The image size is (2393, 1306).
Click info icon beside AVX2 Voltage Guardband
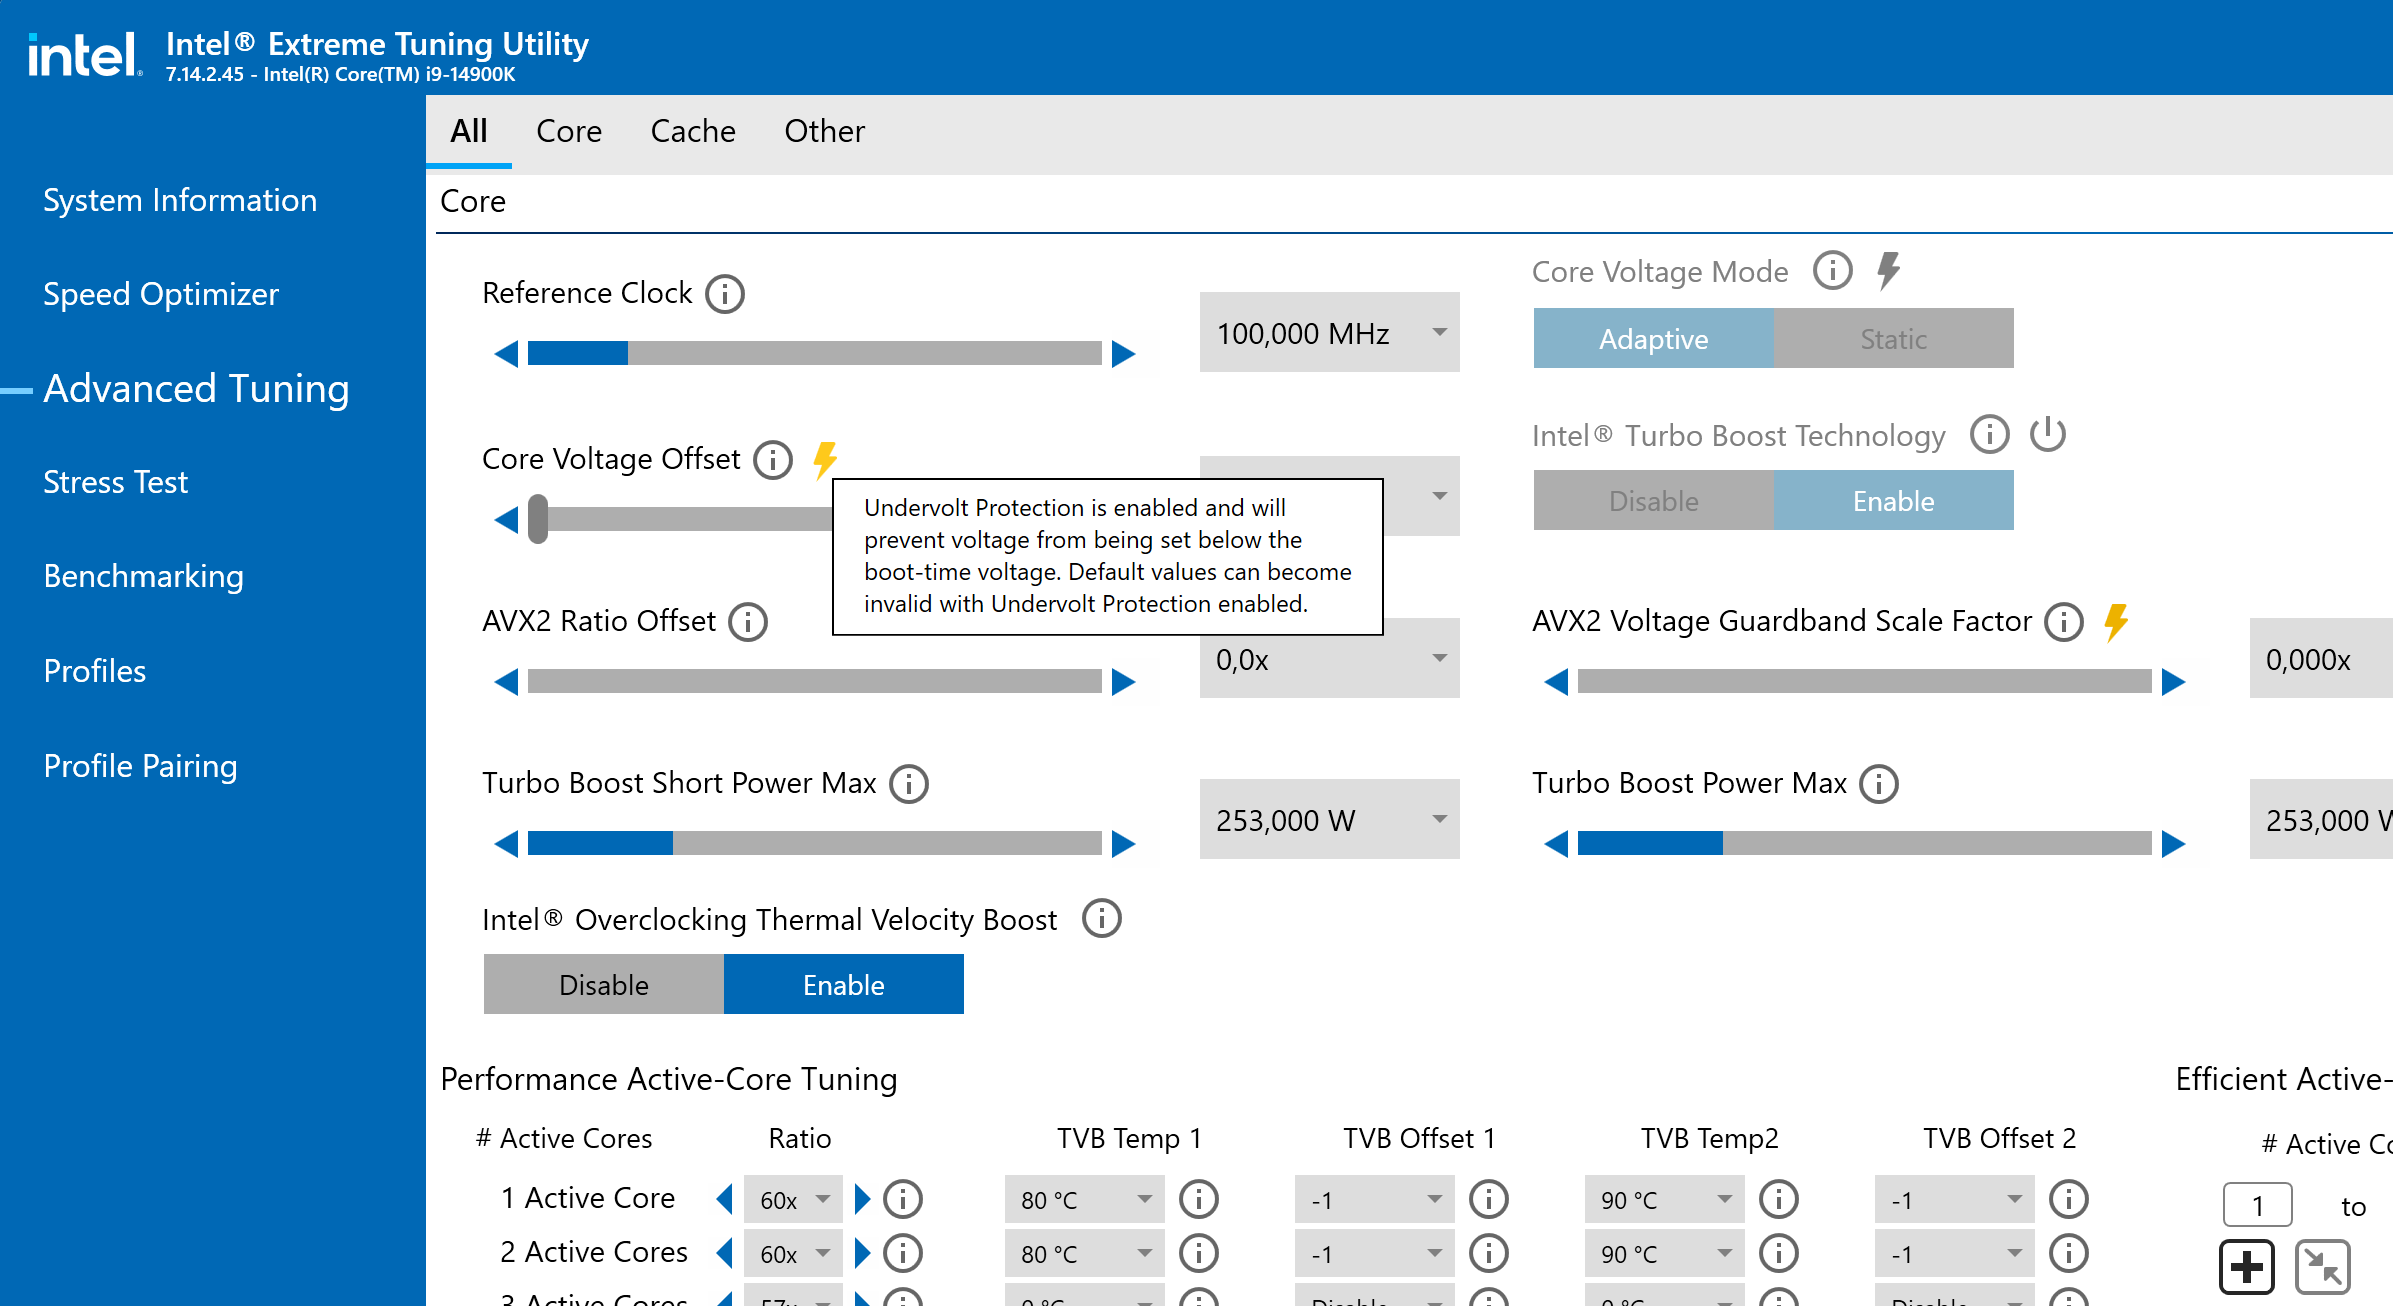click(2063, 622)
